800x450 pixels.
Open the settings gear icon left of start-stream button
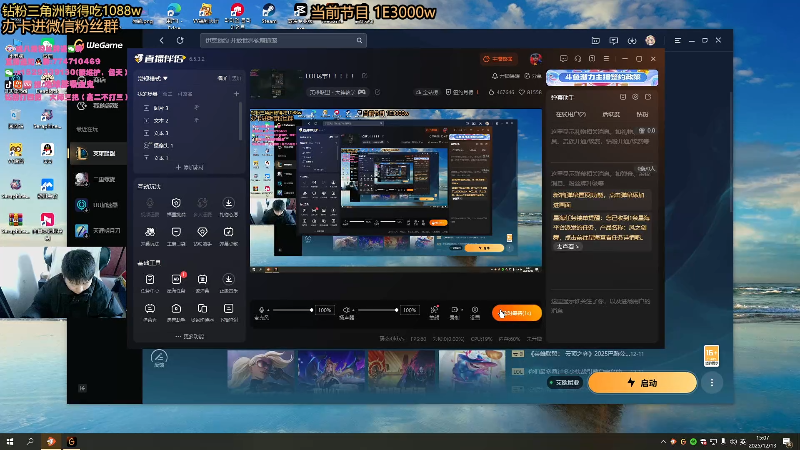click(x=475, y=310)
